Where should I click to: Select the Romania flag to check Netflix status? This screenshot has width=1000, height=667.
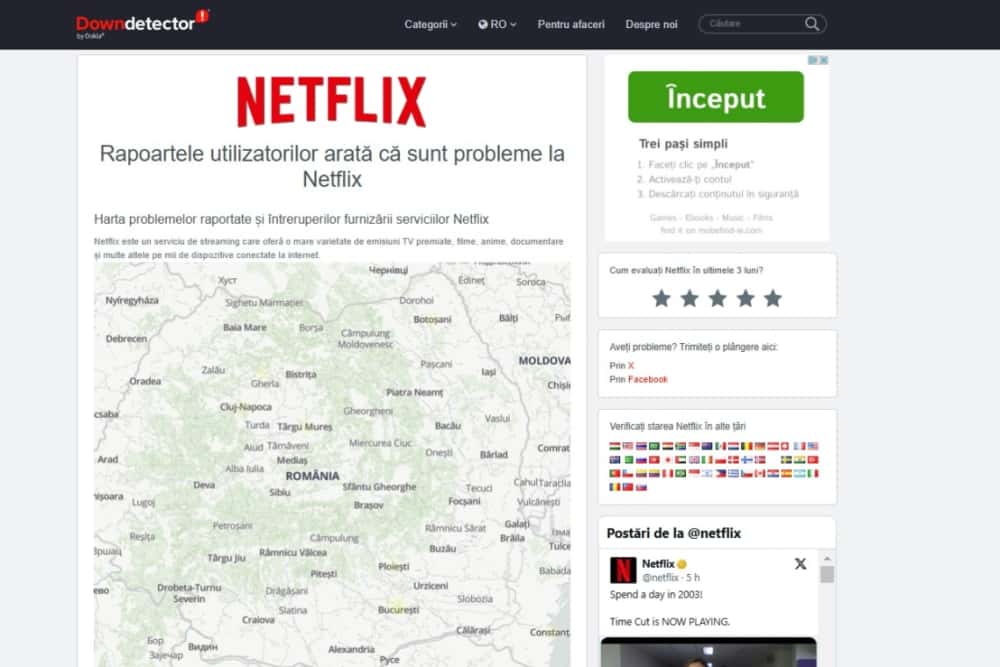(x=613, y=487)
